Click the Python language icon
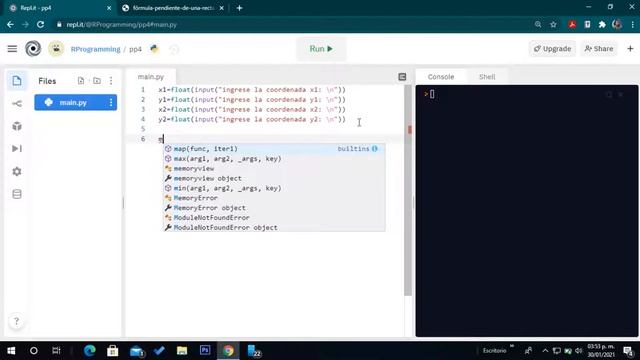 point(154,49)
